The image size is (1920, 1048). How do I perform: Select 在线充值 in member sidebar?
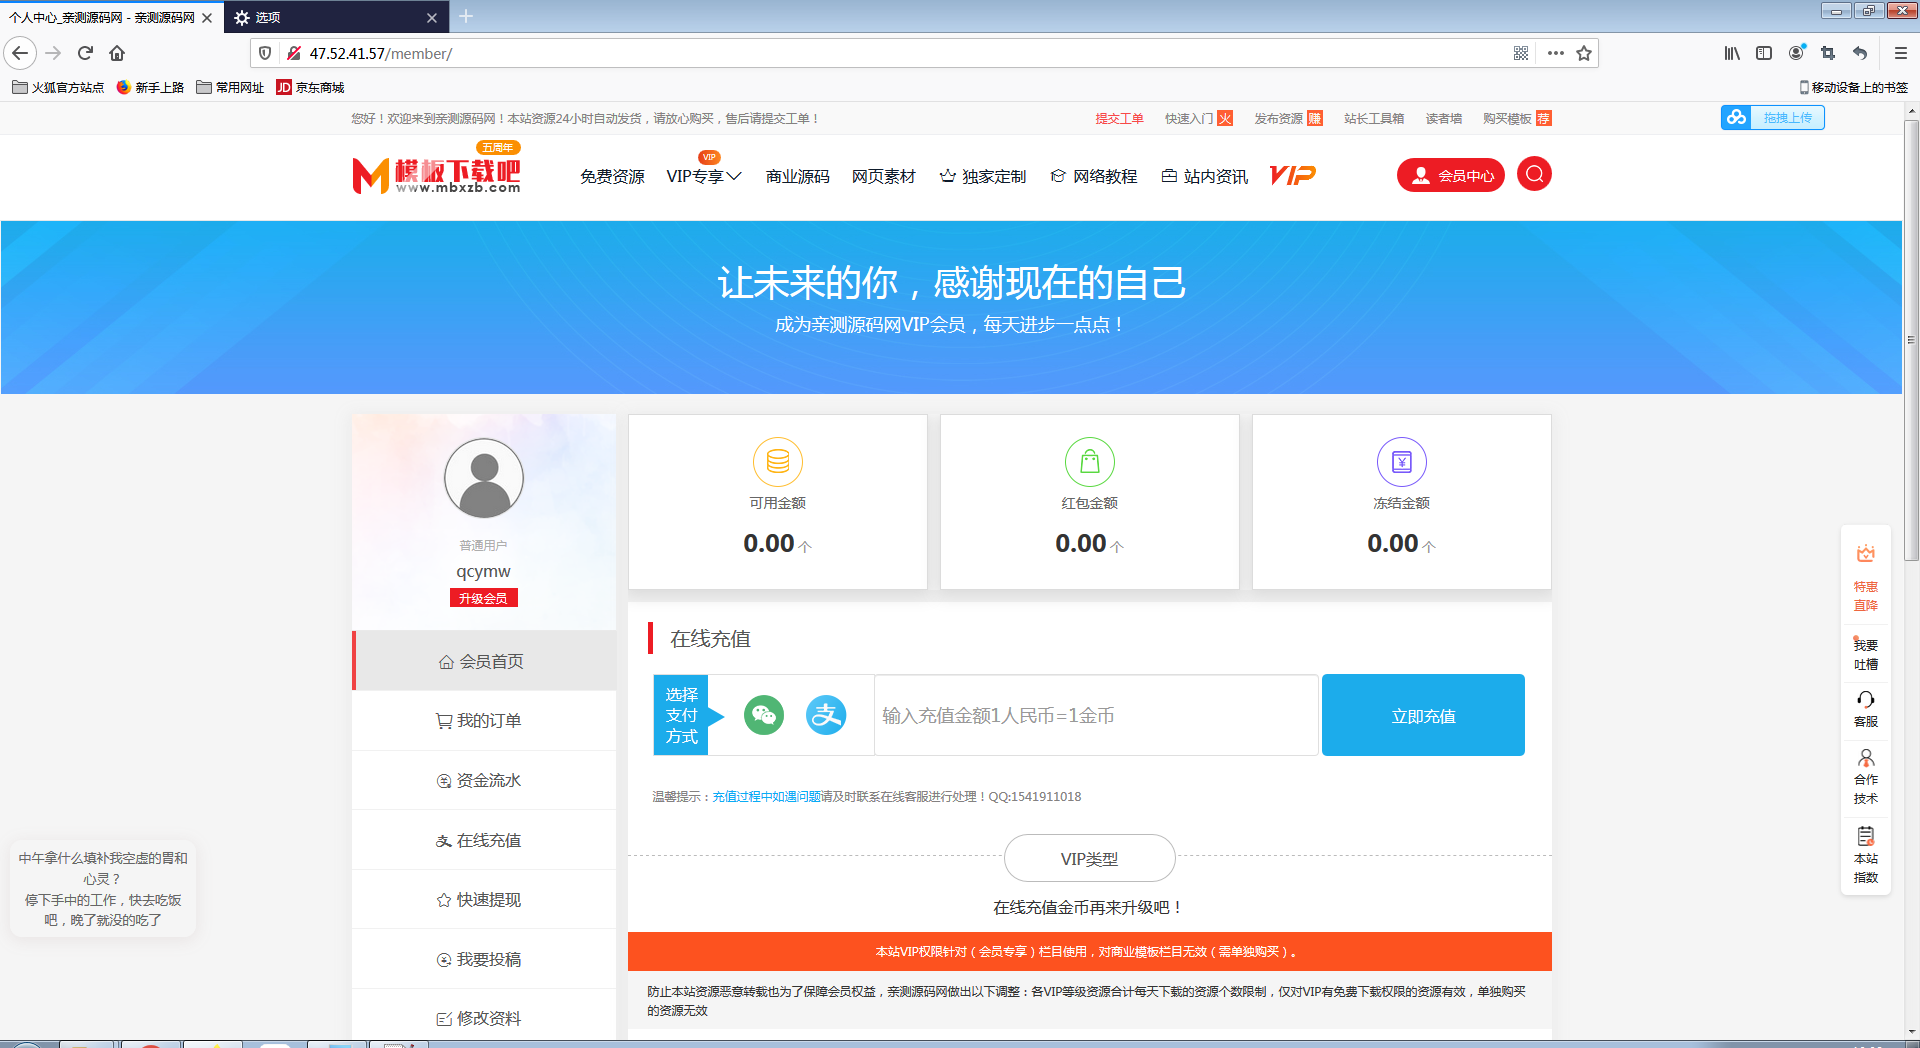coord(484,840)
